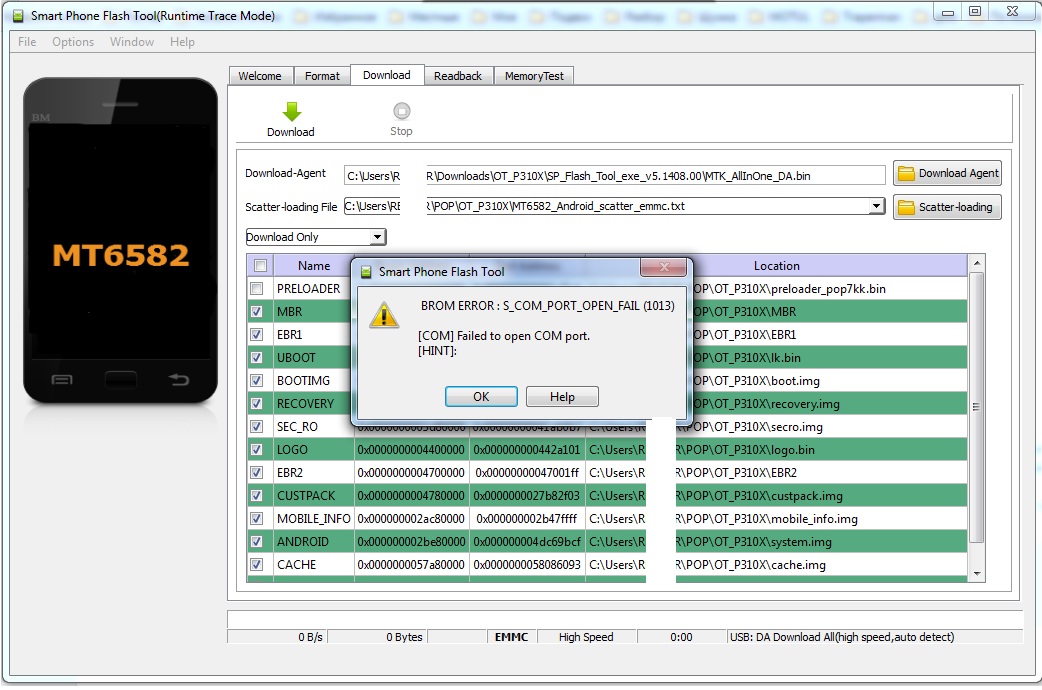Click Help button in error dialog
Viewport: 1042px width, 690px height.
[x=562, y=397]
